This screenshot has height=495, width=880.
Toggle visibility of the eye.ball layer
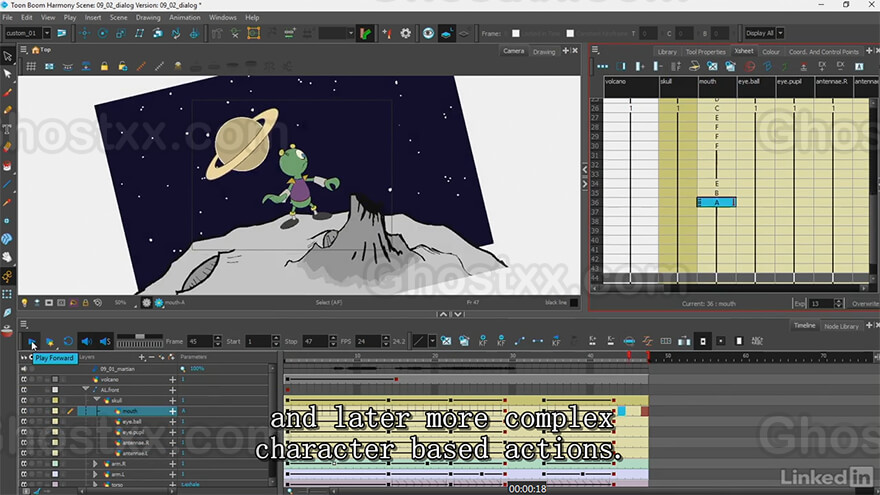[24, 421]
